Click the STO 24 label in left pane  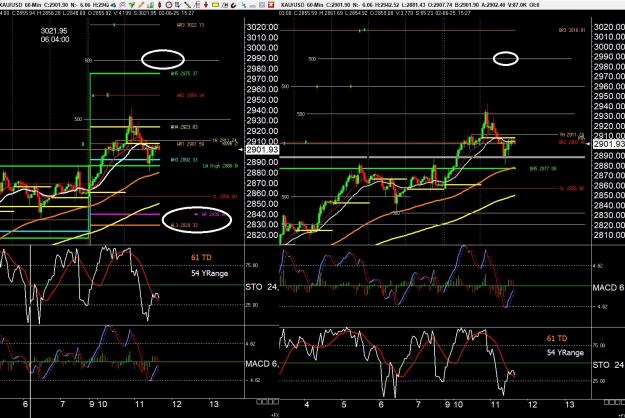point(261,287)
